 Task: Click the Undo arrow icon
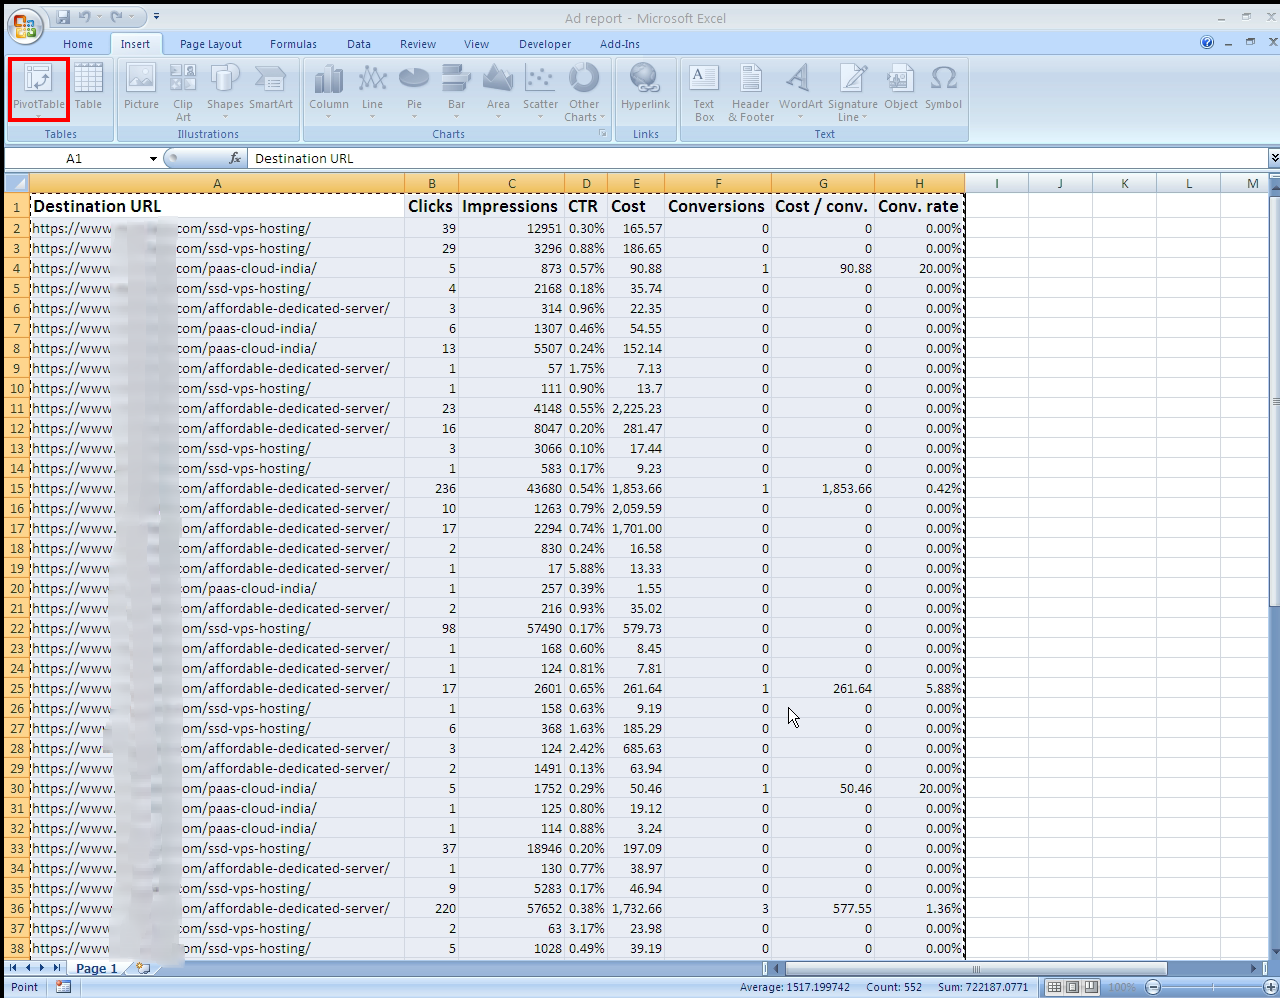[85, 17]
